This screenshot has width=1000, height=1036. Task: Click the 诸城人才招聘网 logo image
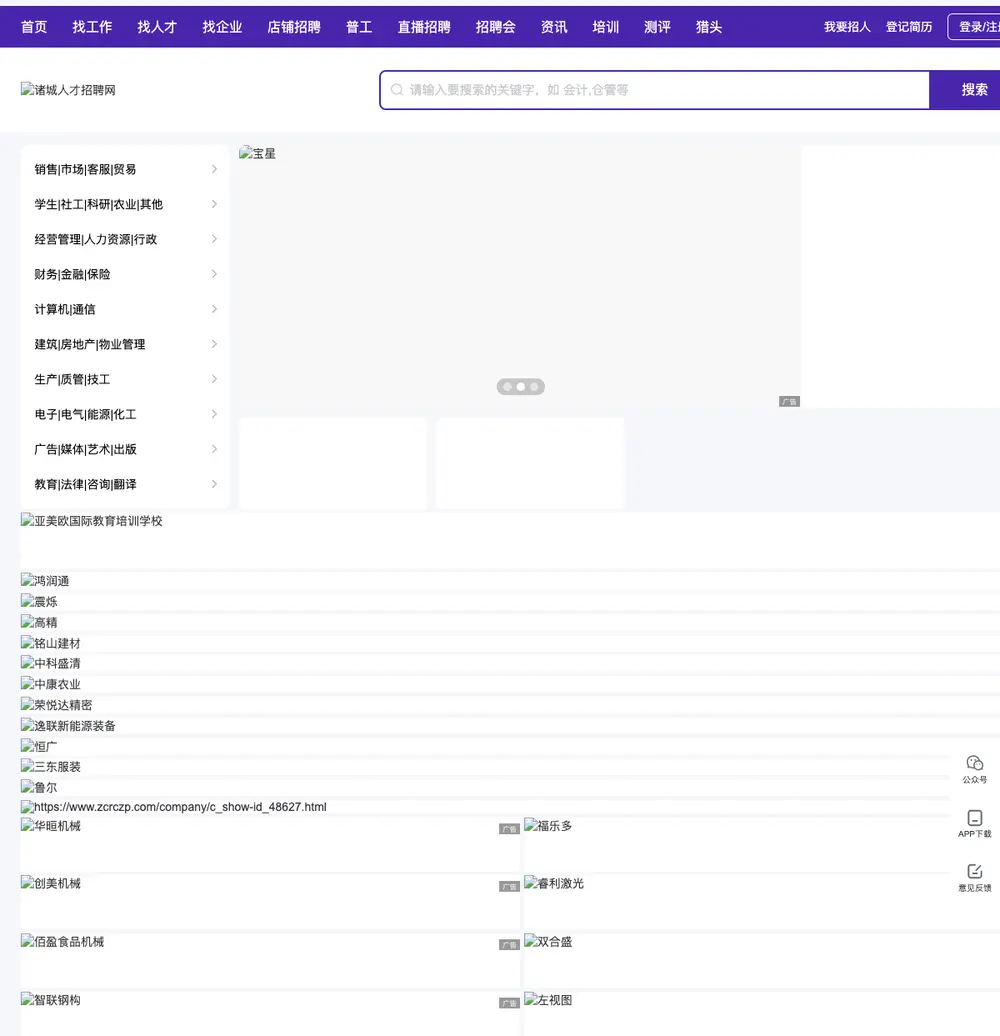tap(68, 90)
